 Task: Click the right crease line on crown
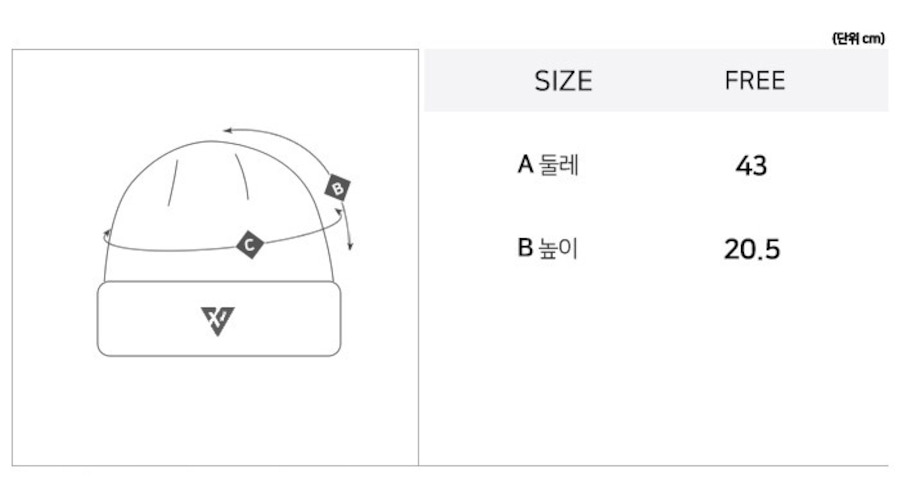pos(242,177)
